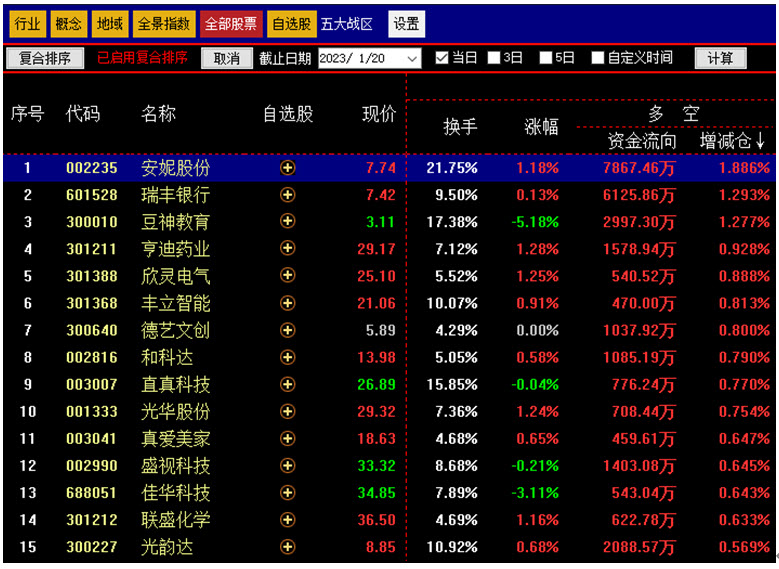This screenshot has height=569, width=779.
Task: Add 丰立智能 to watchlist with plus icon
Action: point(287,303)
